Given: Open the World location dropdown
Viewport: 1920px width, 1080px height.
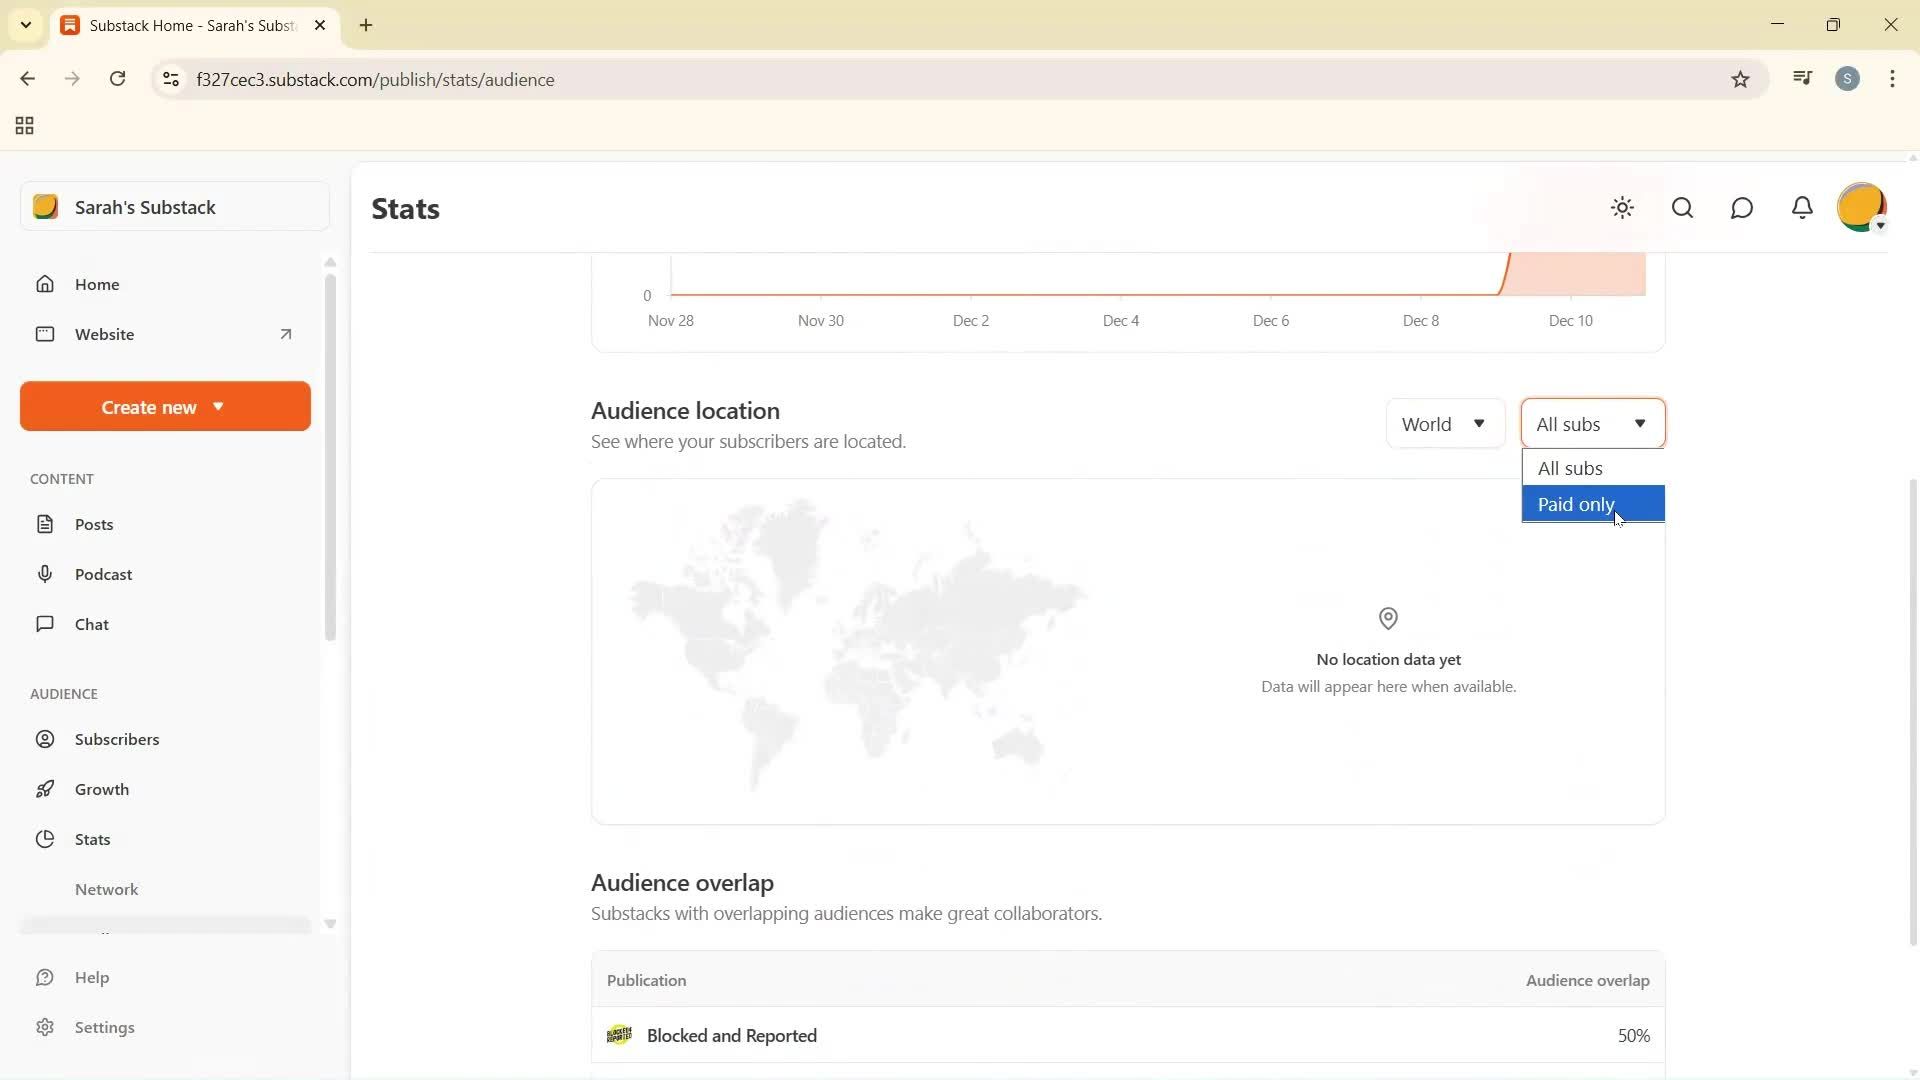Looking at the screenshot, I should click(1444, 423).
